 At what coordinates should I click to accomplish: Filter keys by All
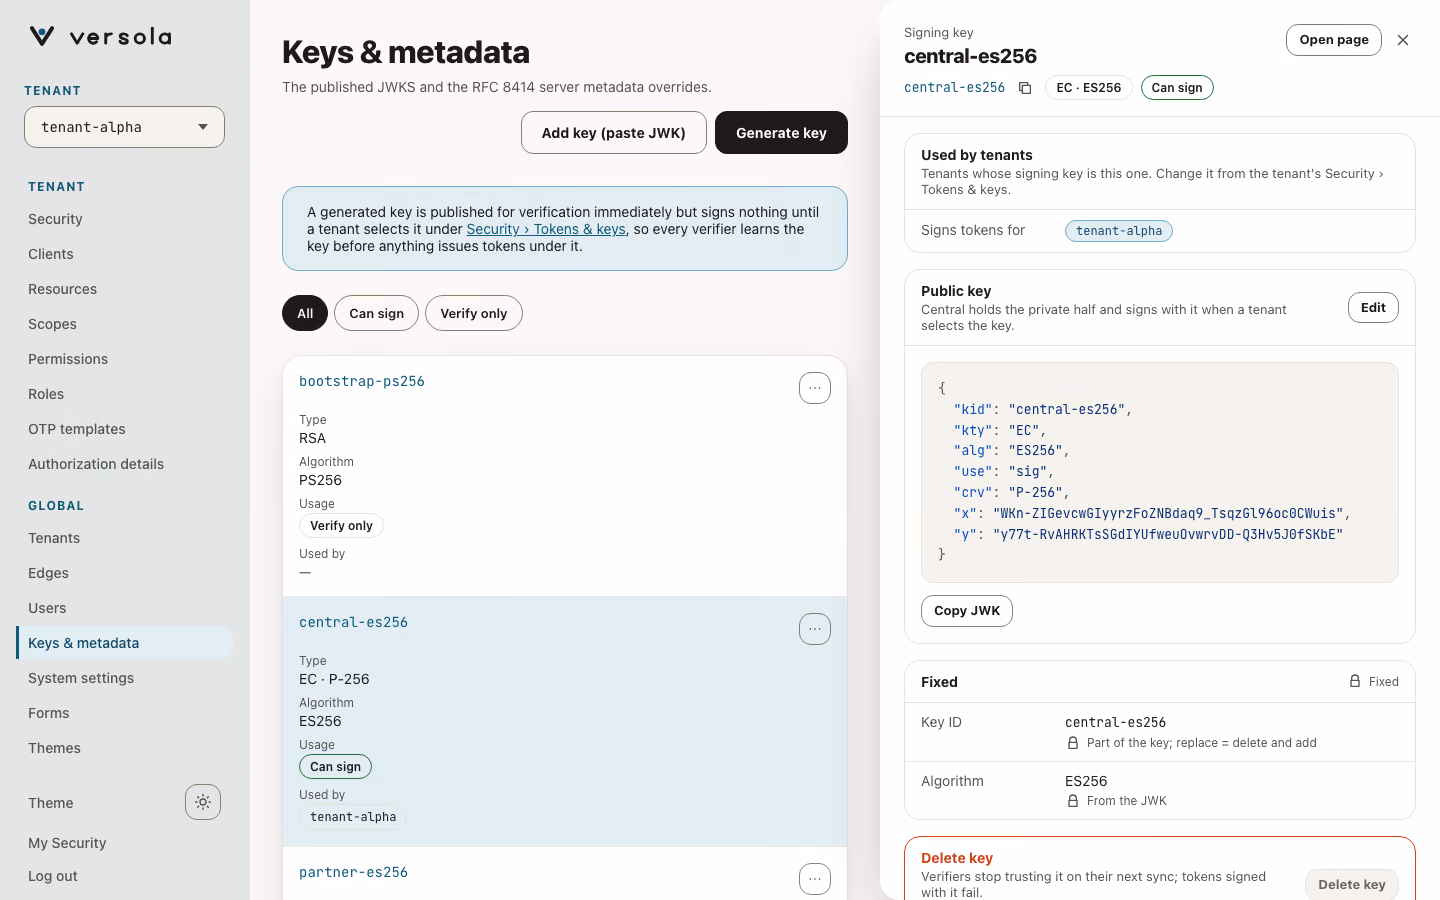[305, 313]
